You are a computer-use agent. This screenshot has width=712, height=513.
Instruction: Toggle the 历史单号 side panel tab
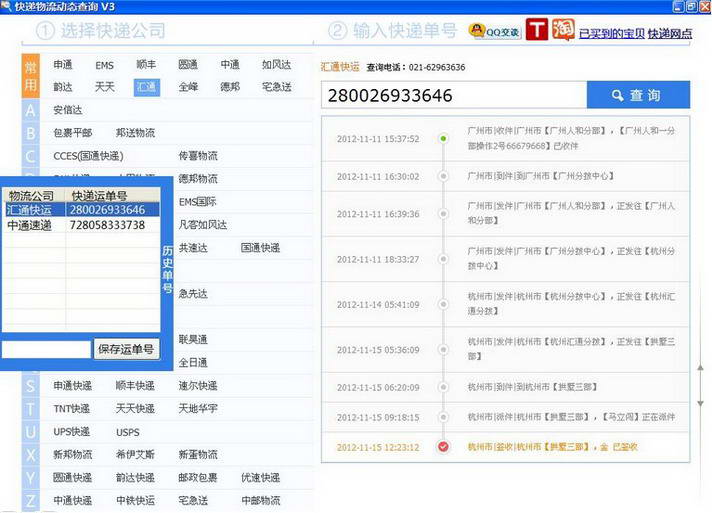pyautogui.click(x=167, y=269)
